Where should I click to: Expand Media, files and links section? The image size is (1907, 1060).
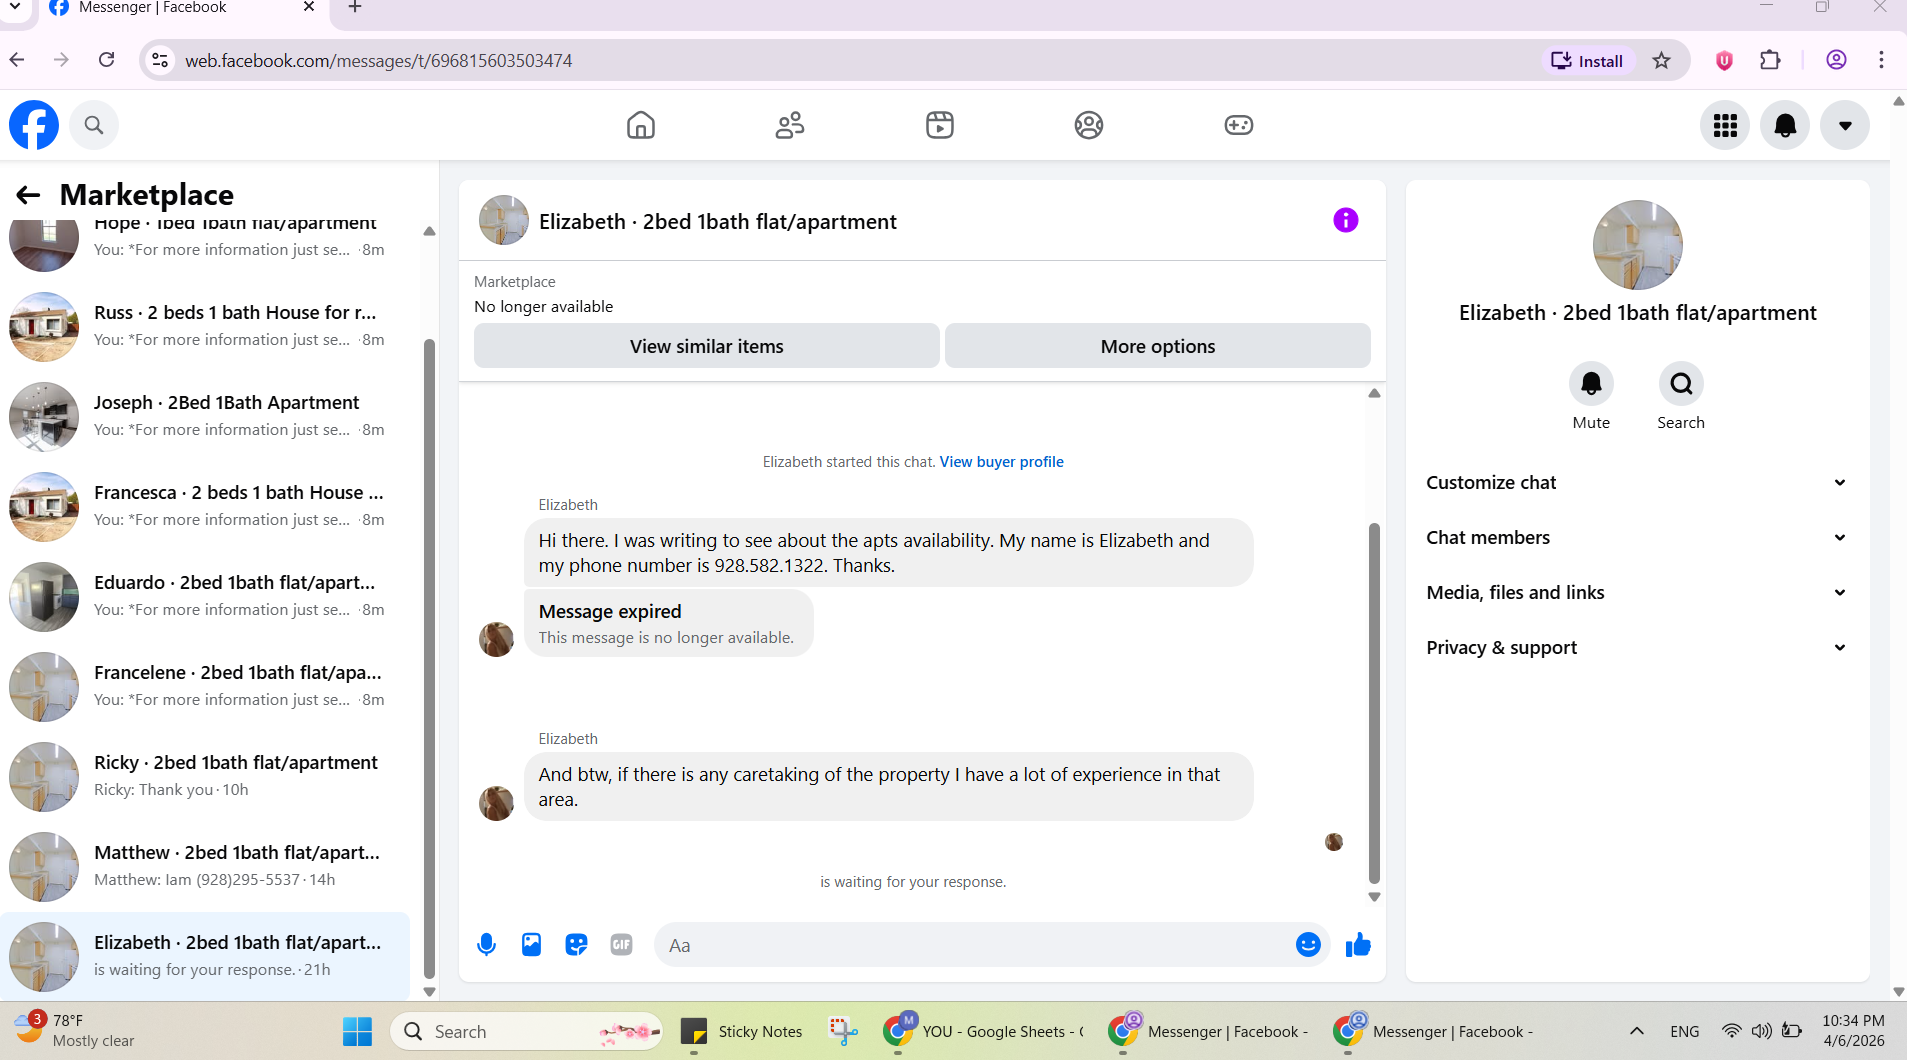[1637, 592]
